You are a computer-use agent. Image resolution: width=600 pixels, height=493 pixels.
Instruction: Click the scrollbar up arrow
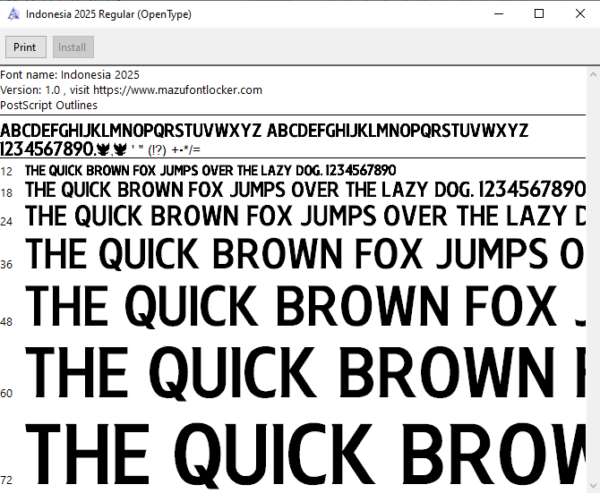click(x=593, y=74)
